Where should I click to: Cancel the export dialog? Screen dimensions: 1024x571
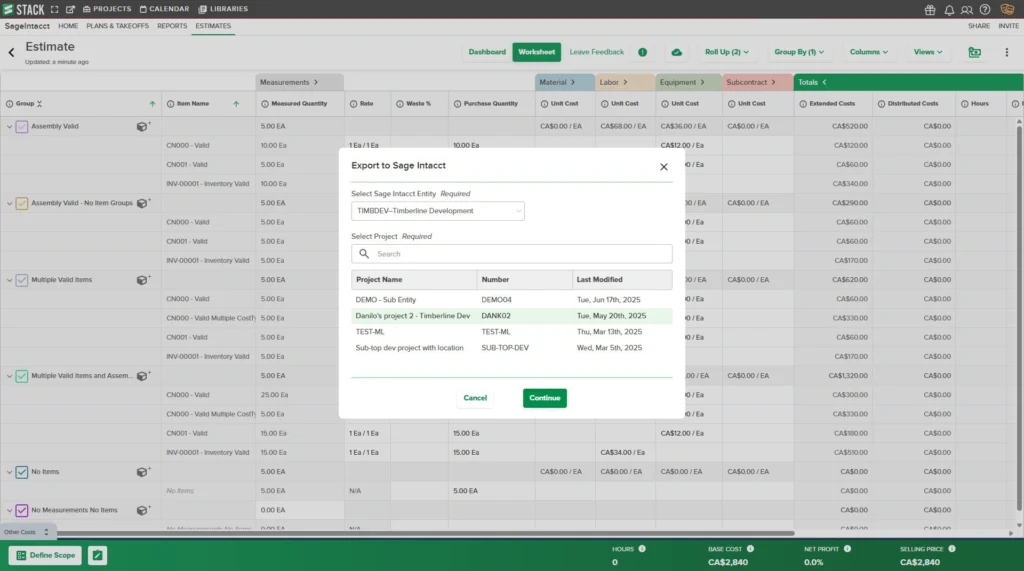click(x=475, y=398)
